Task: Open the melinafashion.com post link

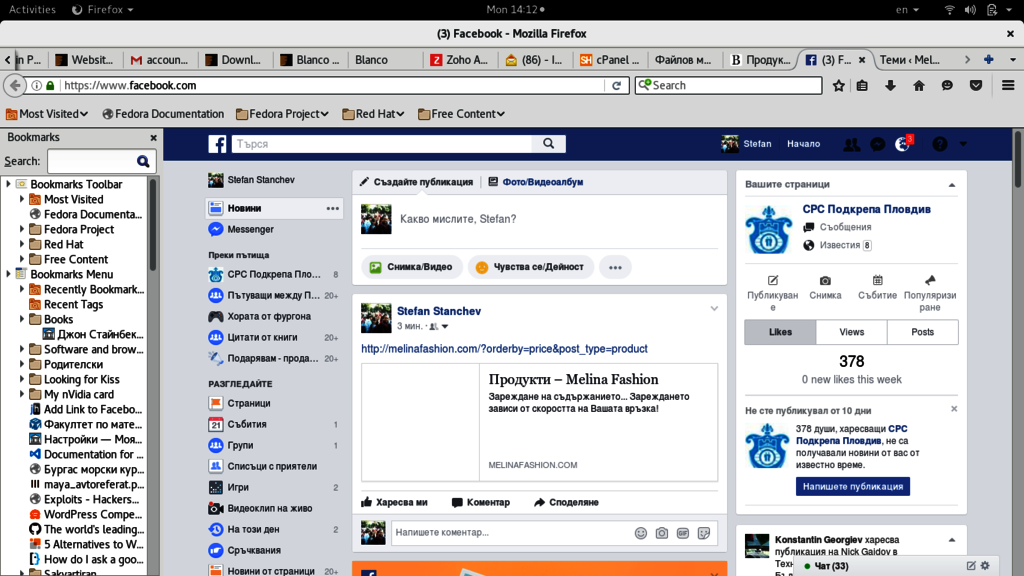Action: 504,349
